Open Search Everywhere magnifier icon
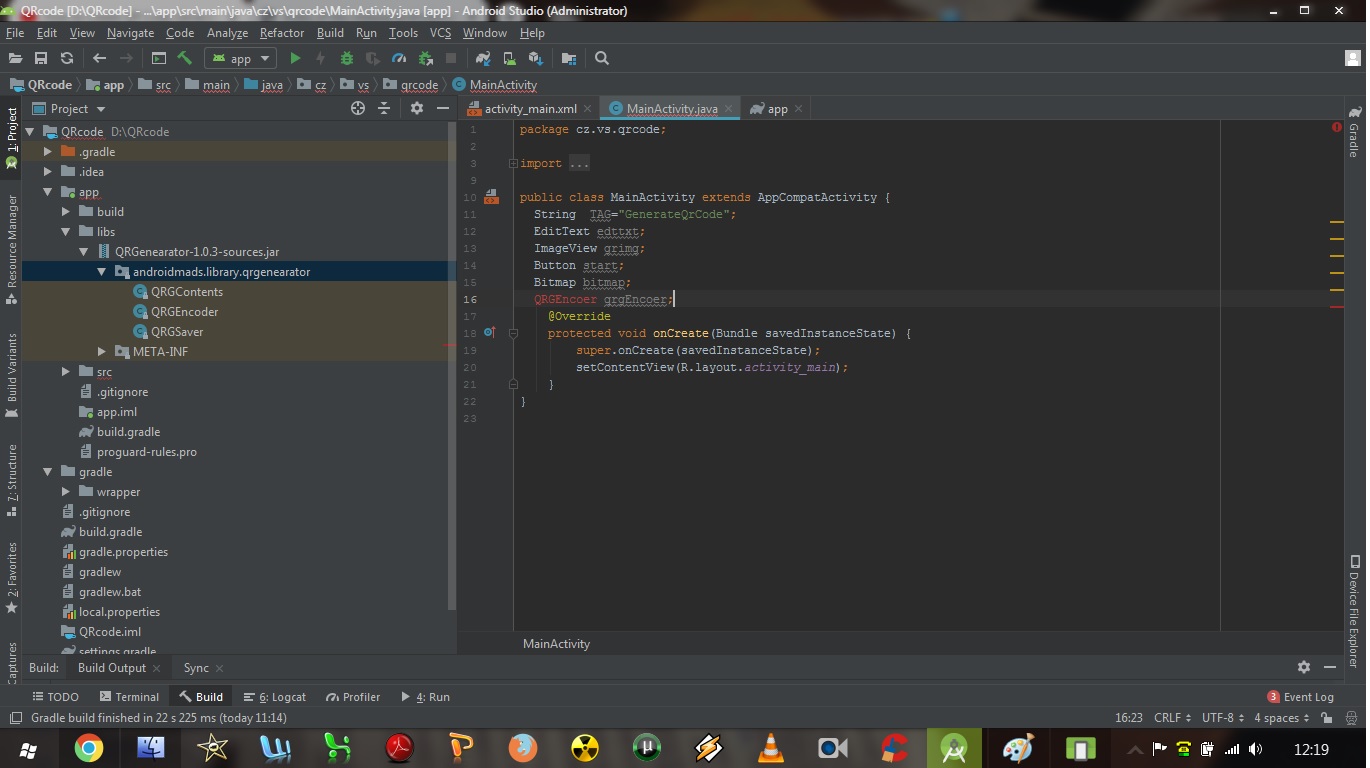The image size is (1370, 768). [x=602, y=59]
